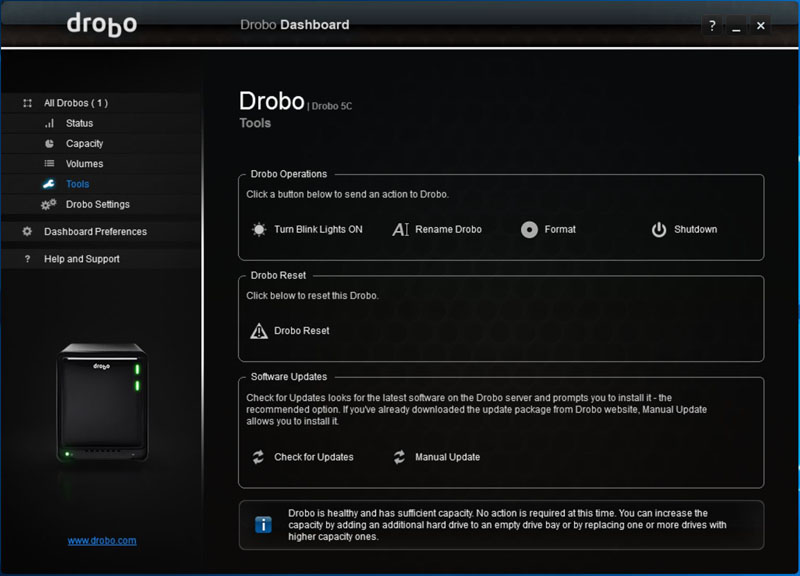Open the www.drobo.com link

[102, 541]
